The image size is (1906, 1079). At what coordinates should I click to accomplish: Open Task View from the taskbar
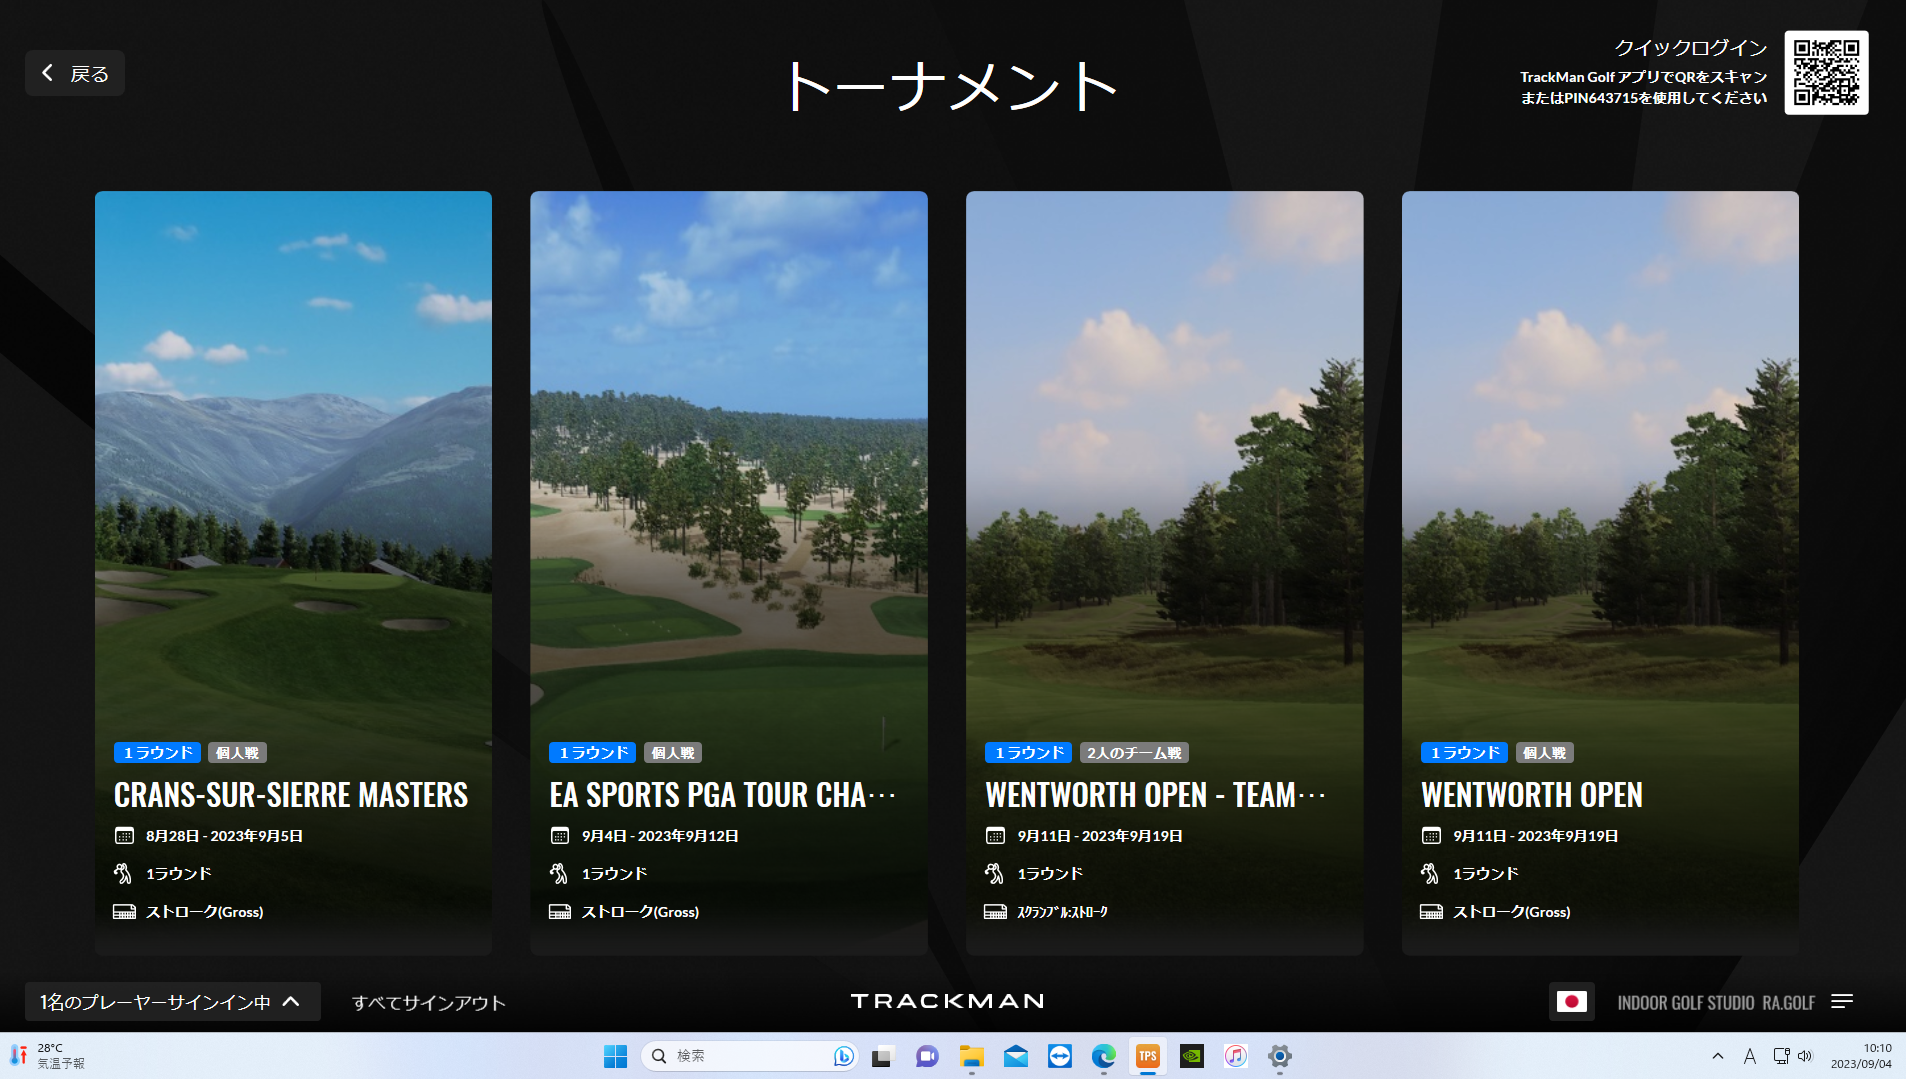pos(882,1056)
